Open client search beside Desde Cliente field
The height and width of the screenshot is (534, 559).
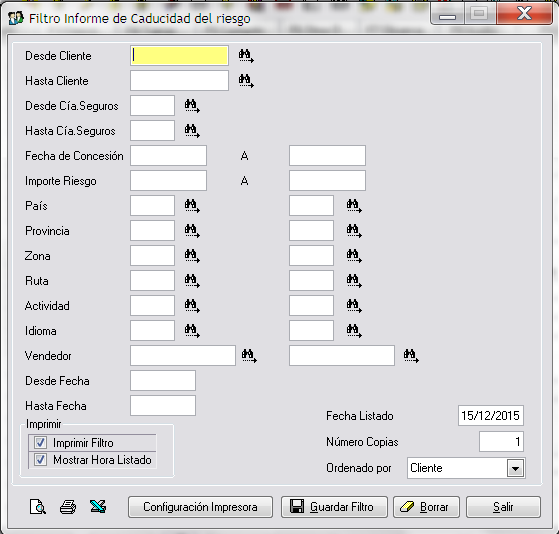click(x=246, y=56)
